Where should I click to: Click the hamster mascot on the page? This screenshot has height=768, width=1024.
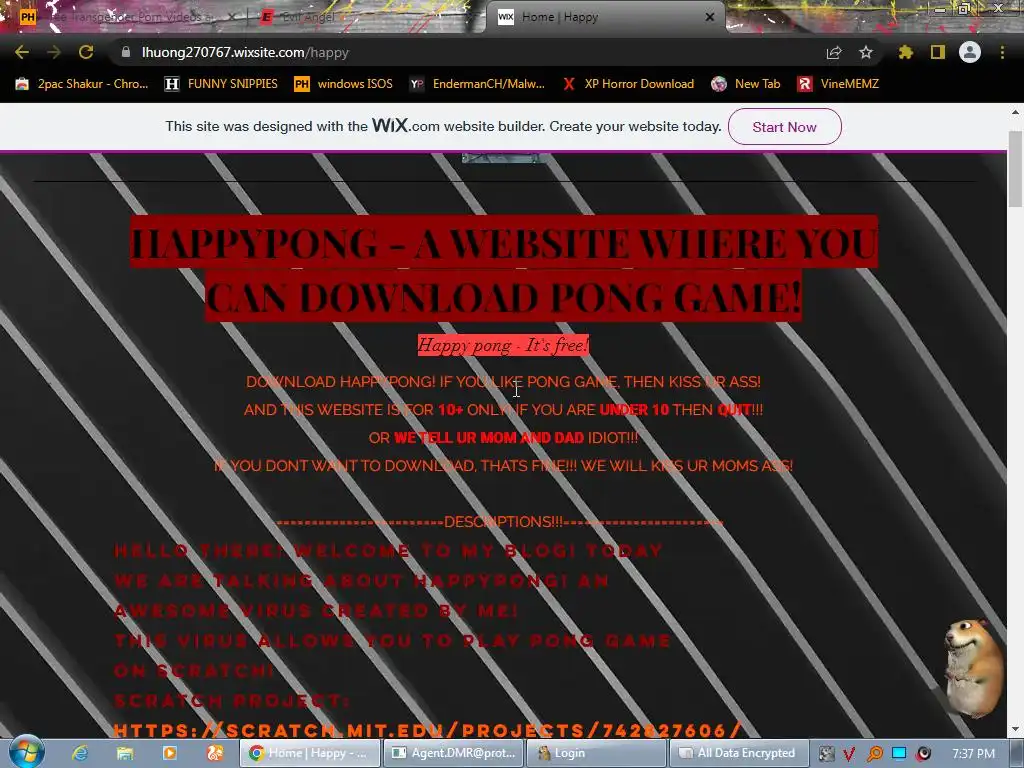[973, 668]
